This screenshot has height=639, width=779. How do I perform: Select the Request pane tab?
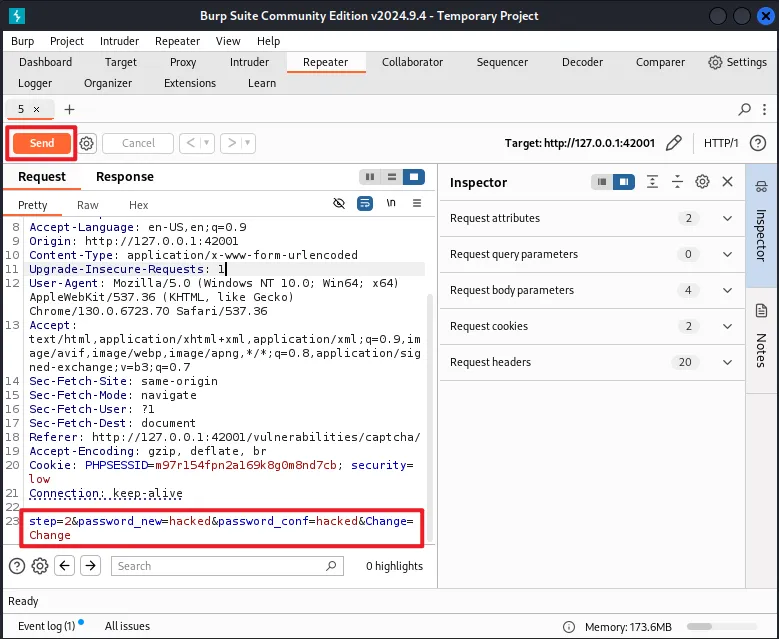(42, 177)
